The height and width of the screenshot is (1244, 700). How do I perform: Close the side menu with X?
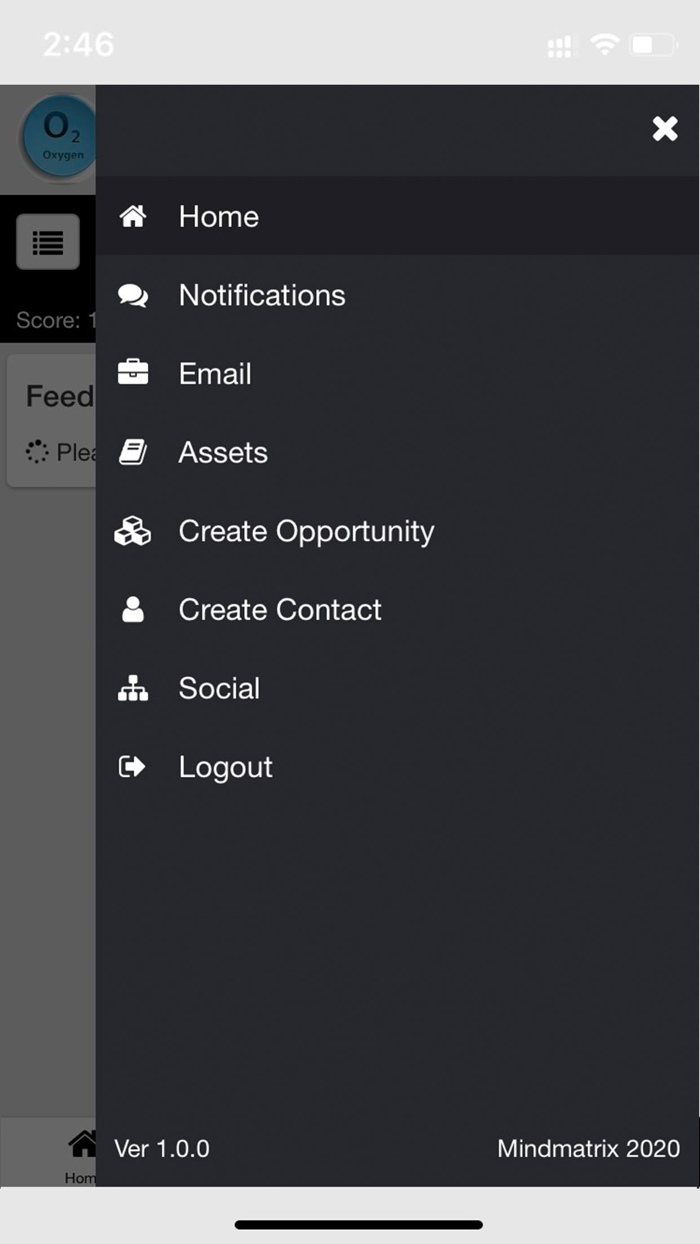(x=665, y=128)
